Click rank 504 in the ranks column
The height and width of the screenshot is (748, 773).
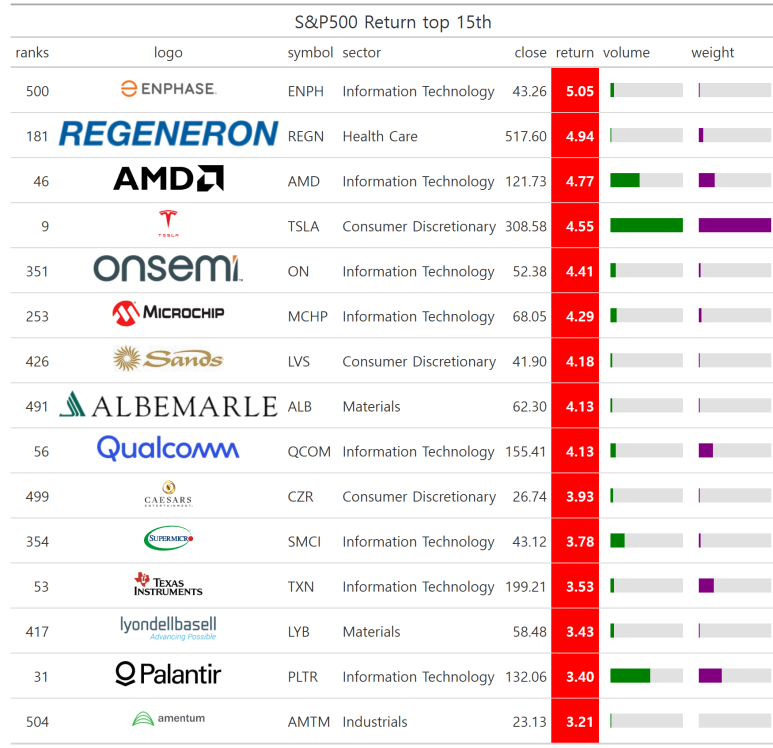(x=37, y=722)
